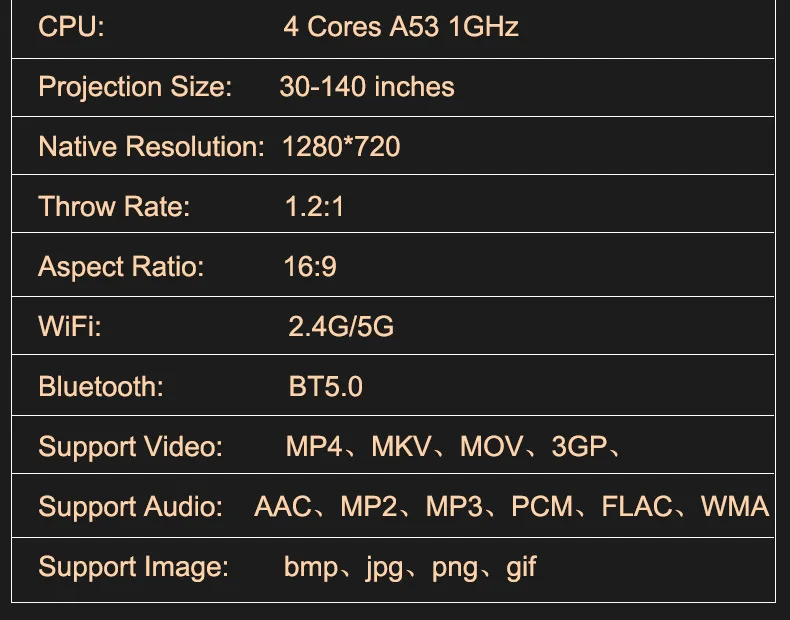The image size is (790, 620).
Task: Click the "Throw Rate:" label
Action: coord(114,207)
